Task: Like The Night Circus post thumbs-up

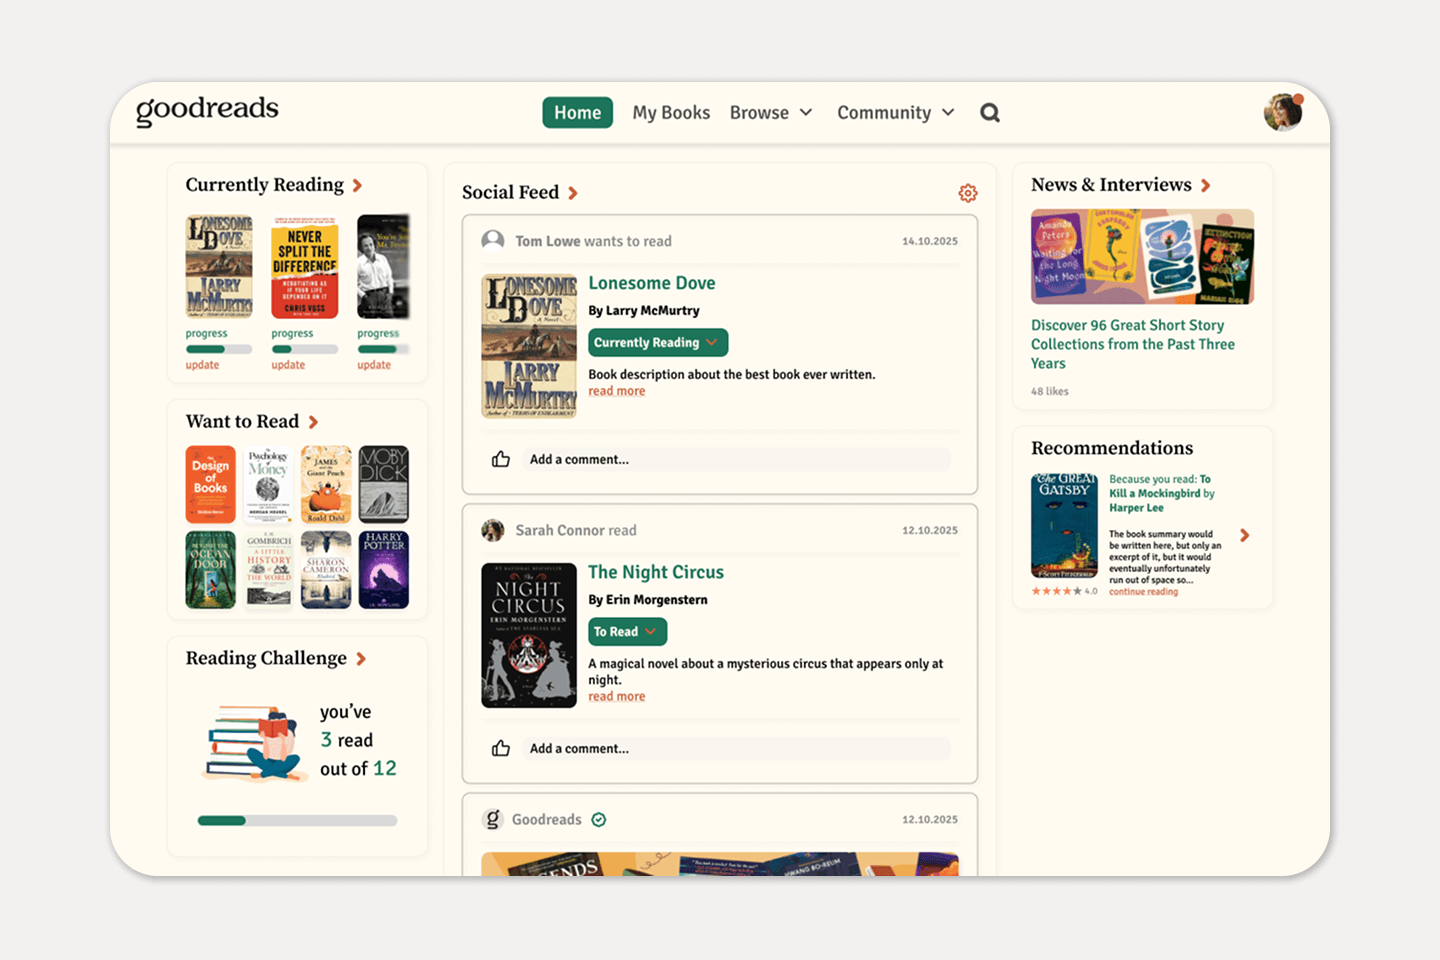Action: coord(501,748)
